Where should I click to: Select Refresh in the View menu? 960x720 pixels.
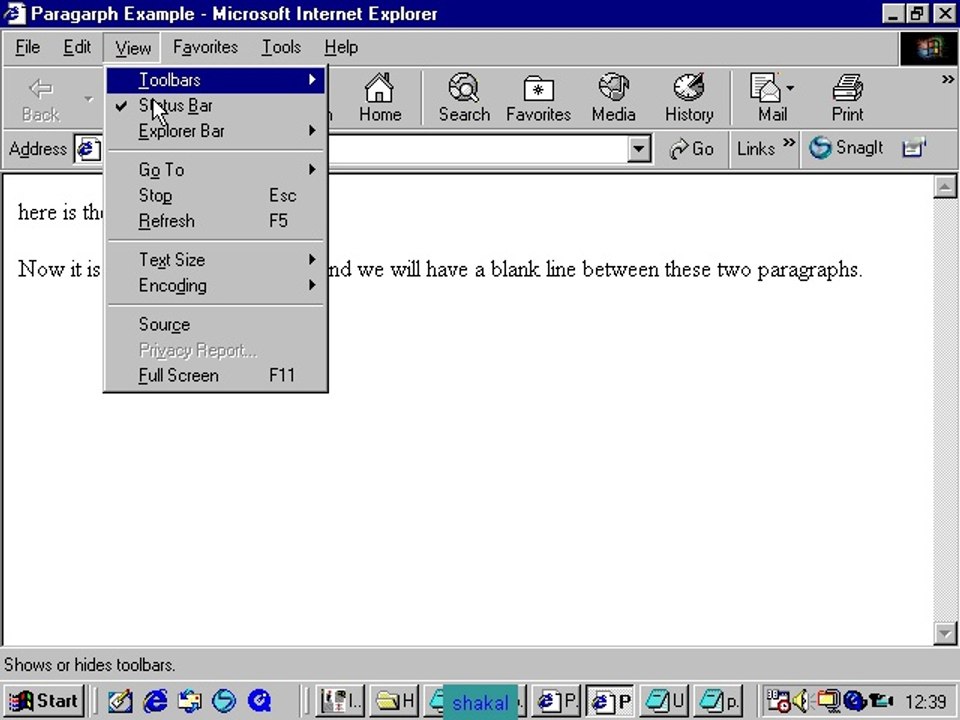pyautogui.click(x=216, y=221)
